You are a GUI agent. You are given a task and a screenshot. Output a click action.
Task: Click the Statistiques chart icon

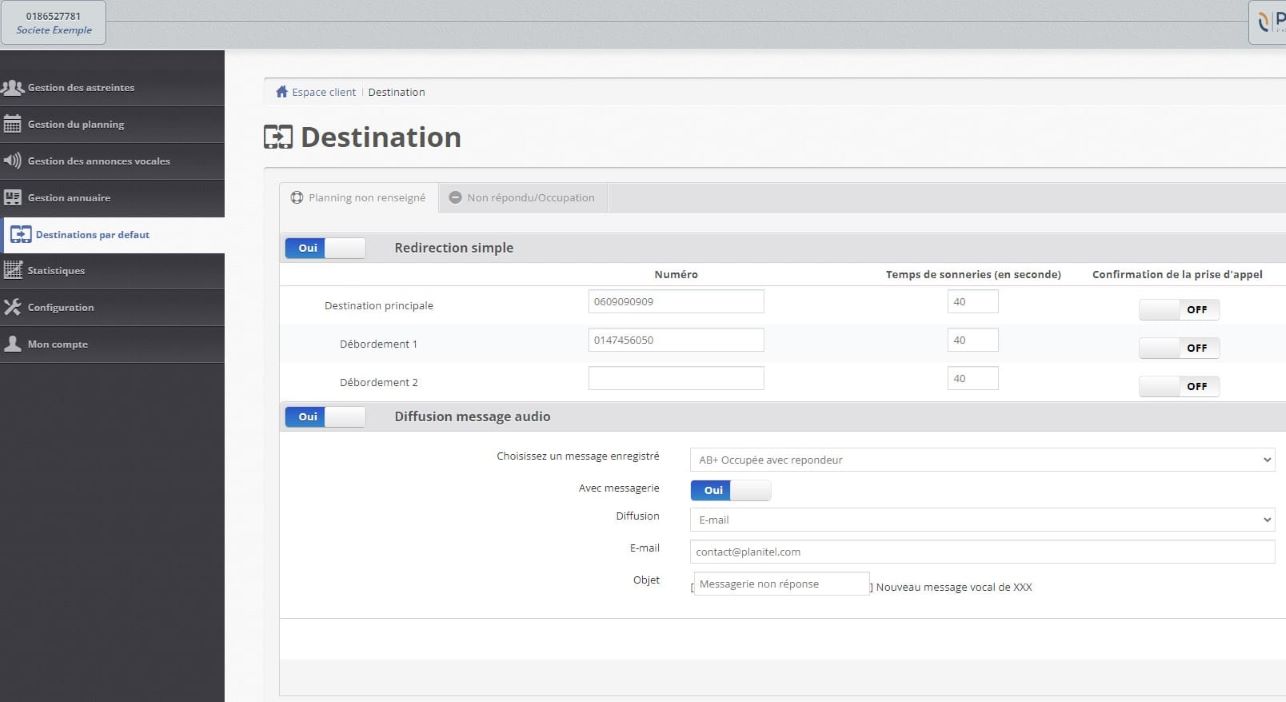12,270
